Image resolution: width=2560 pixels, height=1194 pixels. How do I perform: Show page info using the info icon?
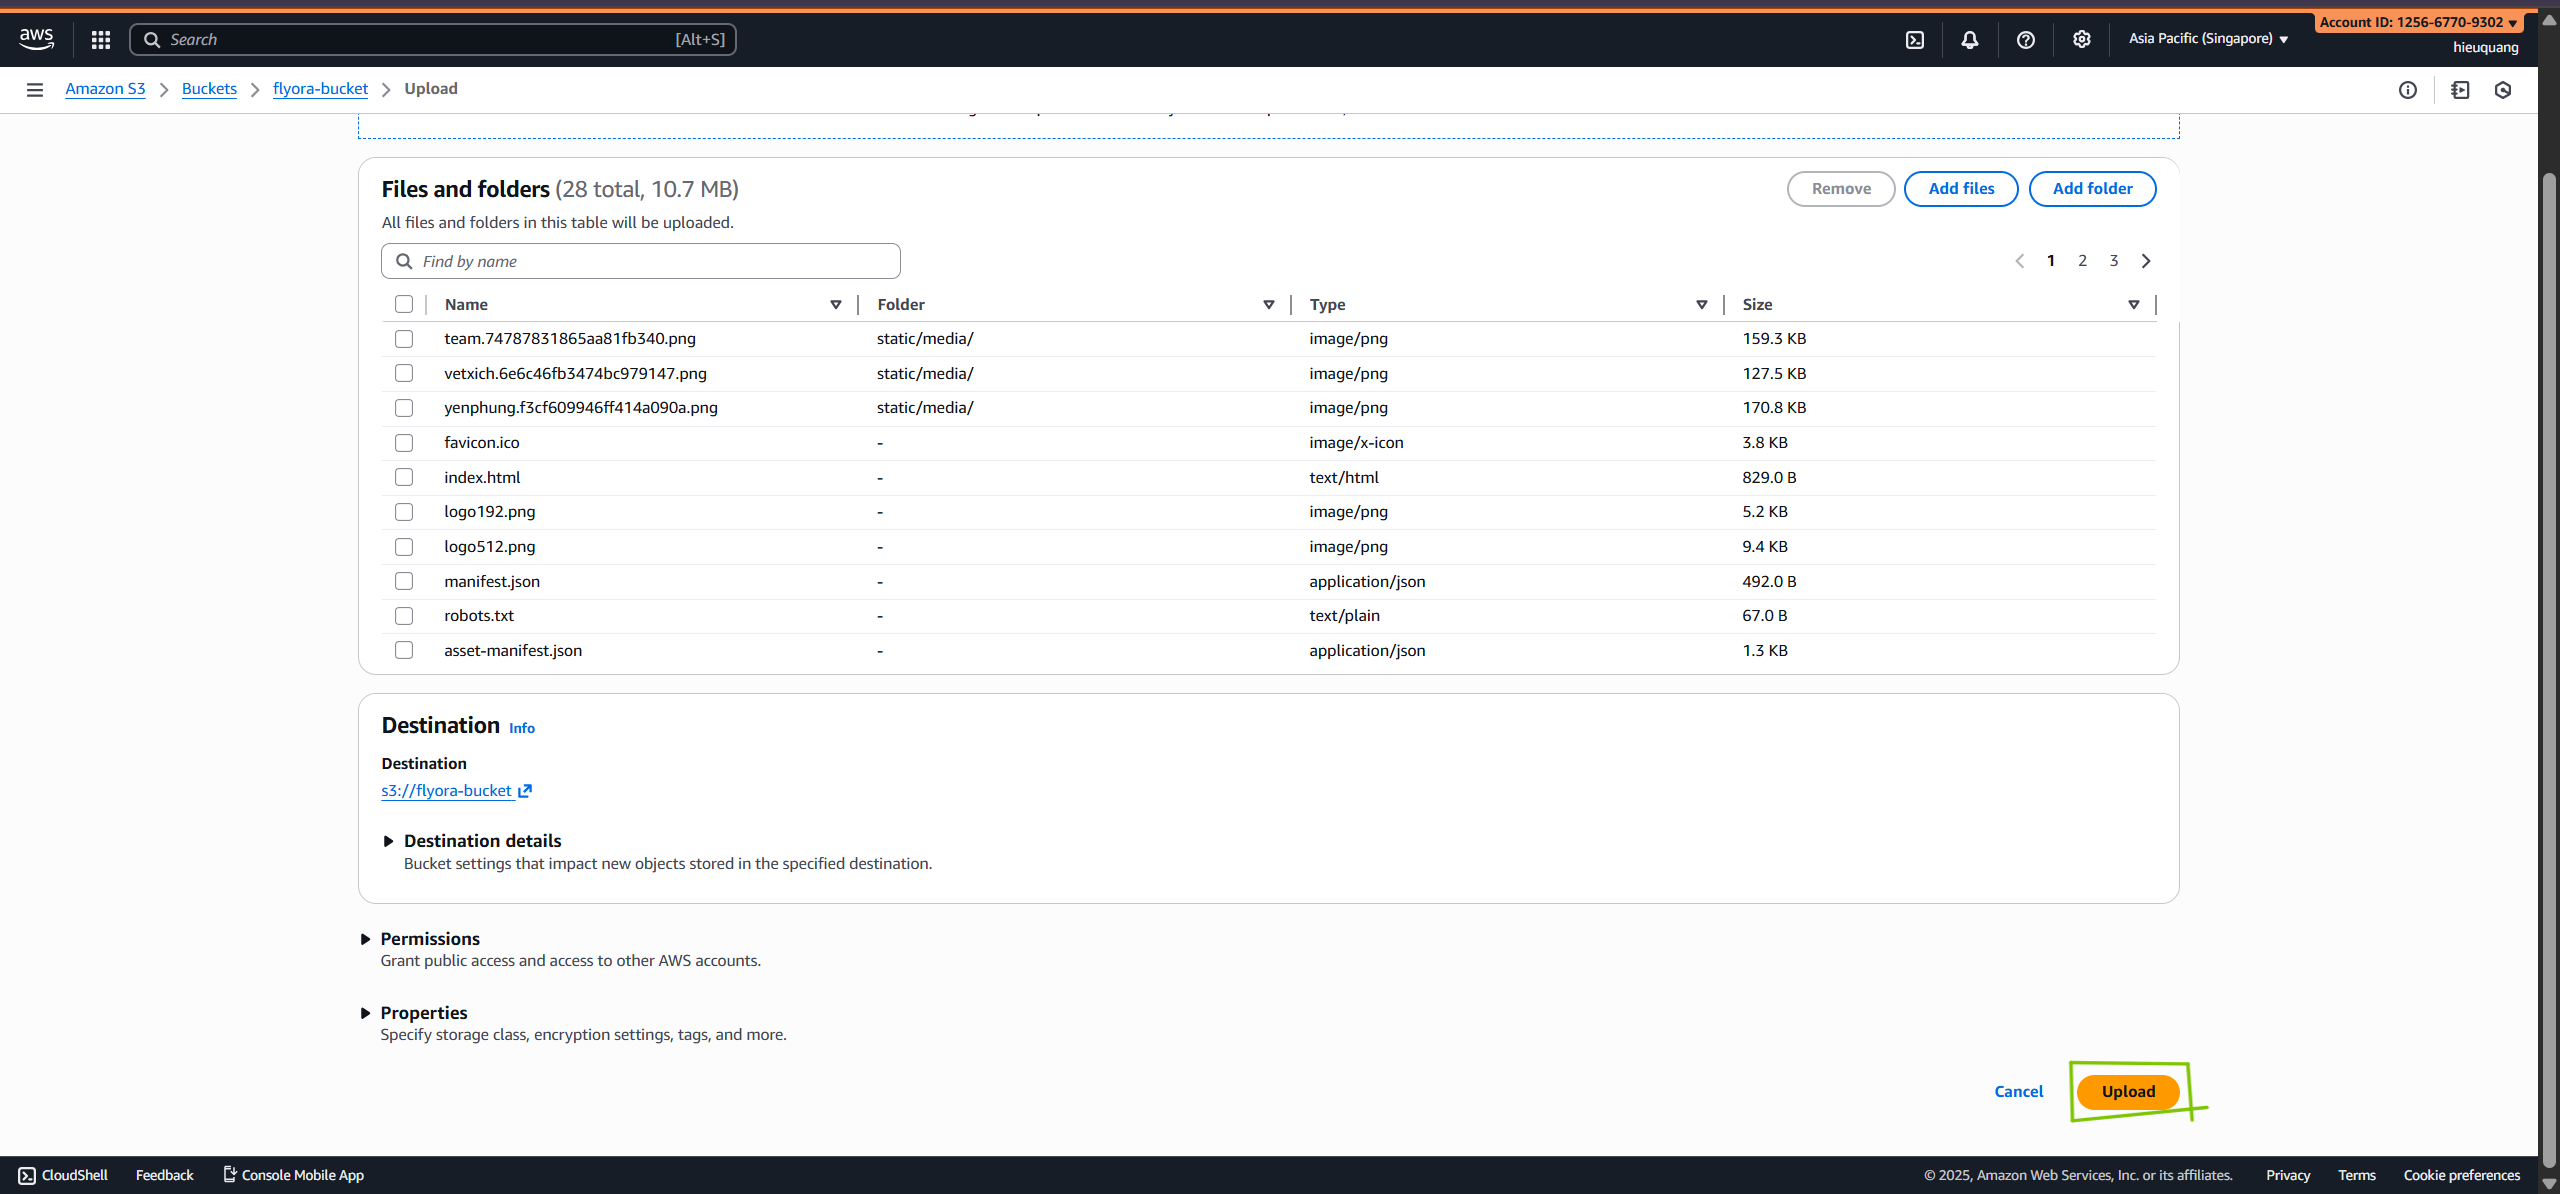click(x=2408, y=89)
